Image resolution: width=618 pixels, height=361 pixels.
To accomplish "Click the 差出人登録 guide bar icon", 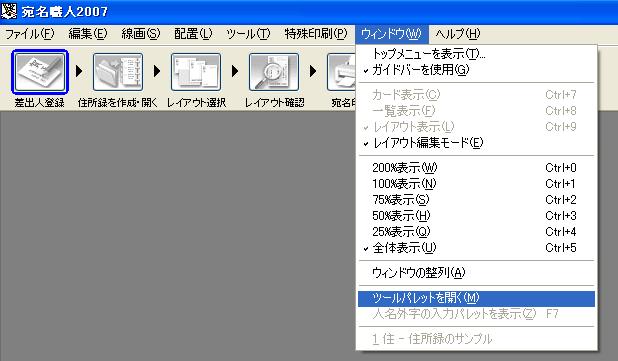I will pos(40,72).
